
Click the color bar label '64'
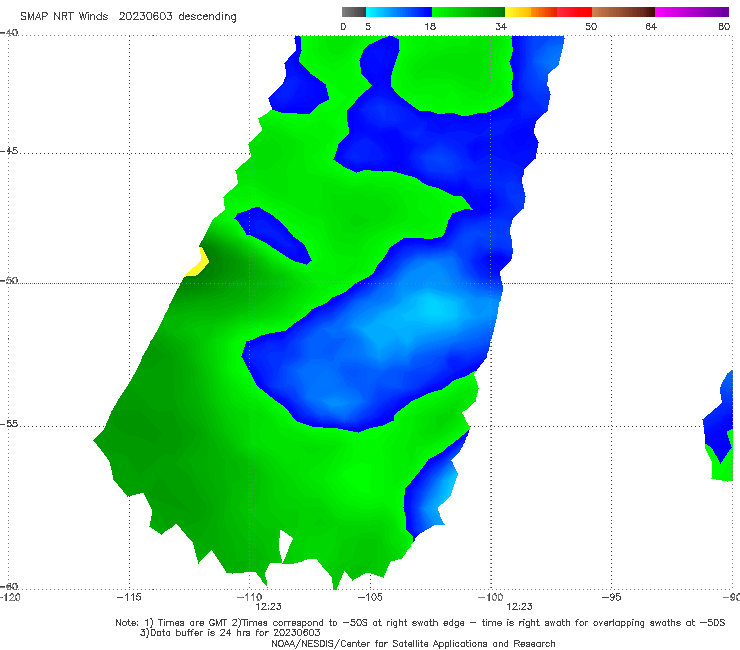click(651, 26)
